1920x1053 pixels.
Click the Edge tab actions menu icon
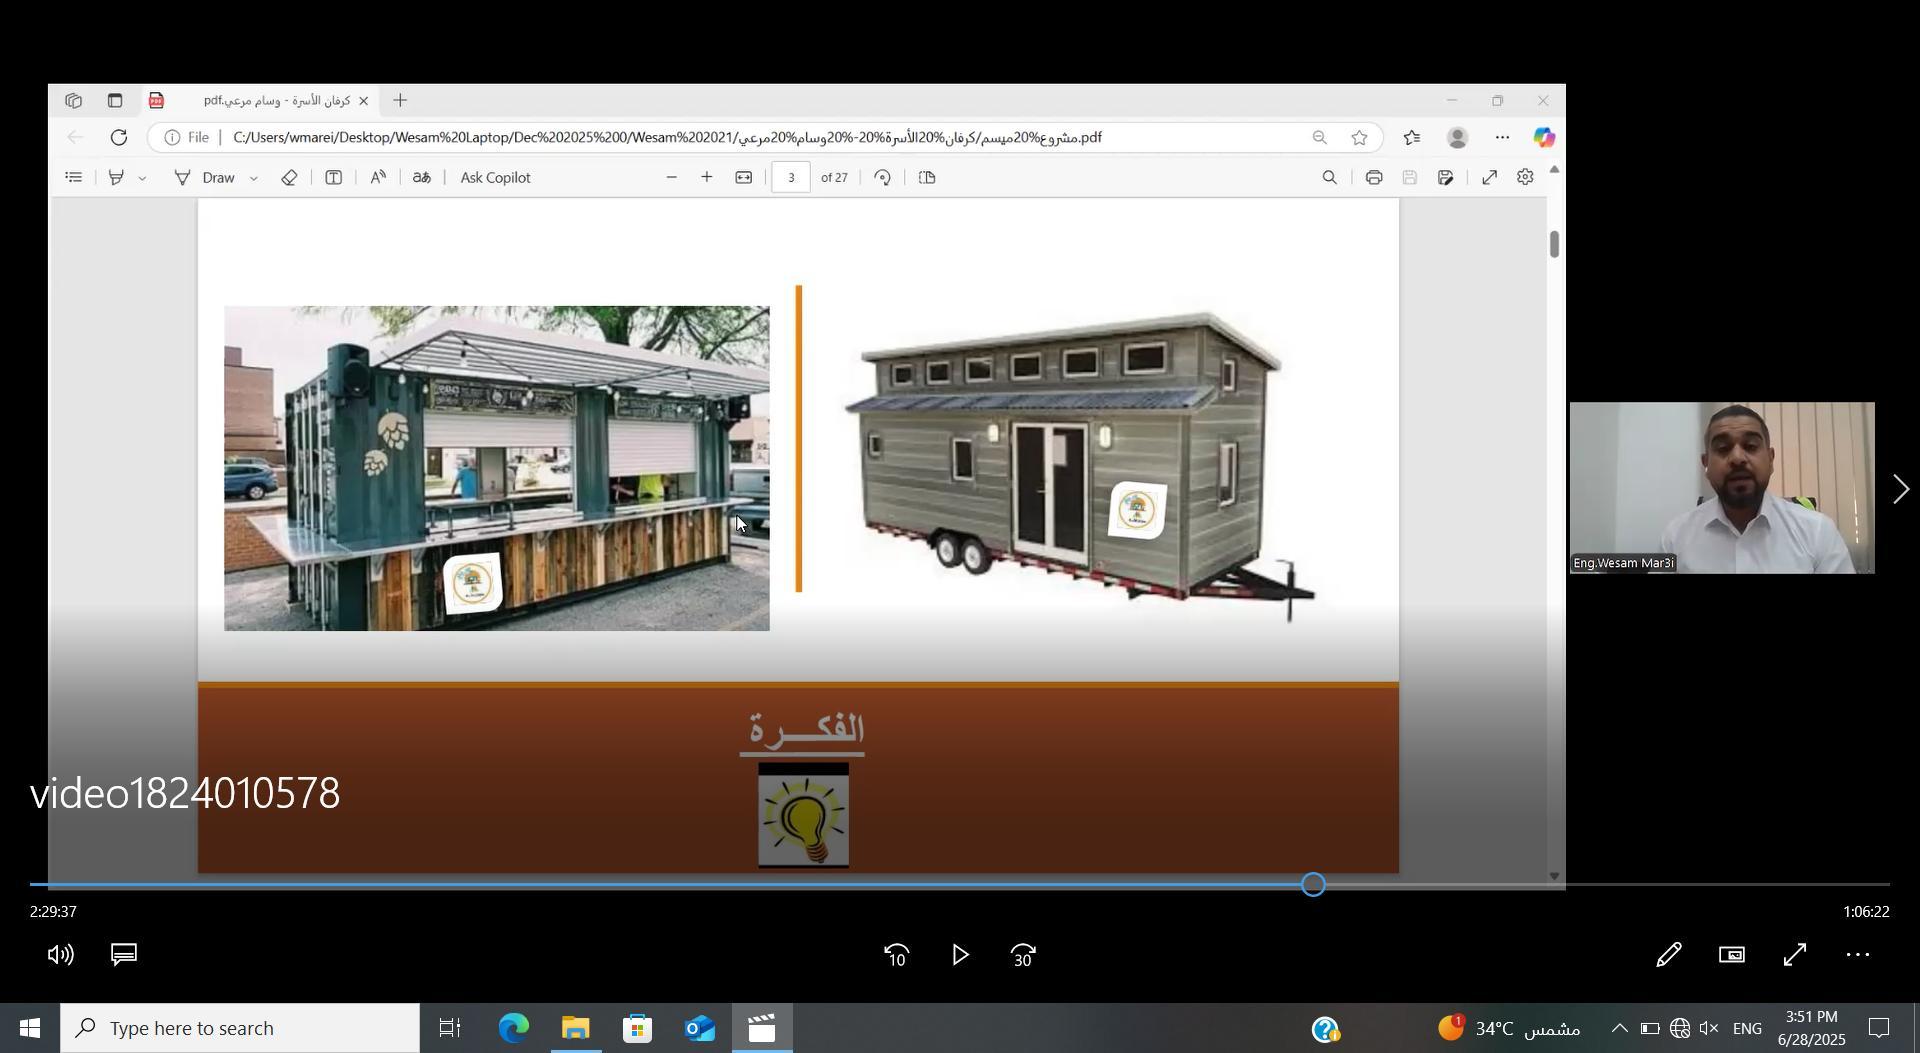tap(115, 100)
